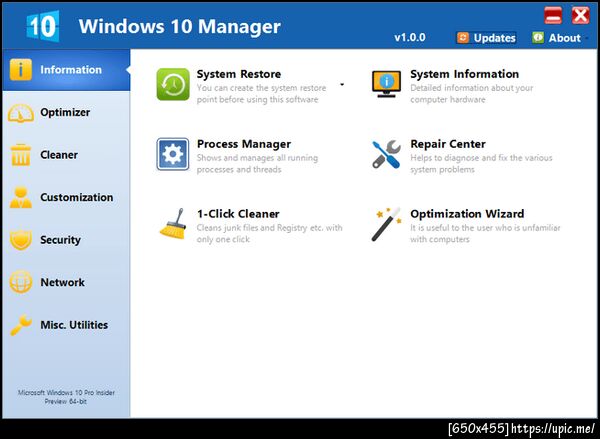Click the Security shield icon
This screenshot has width=600, height=439.
[x=21, y=240]
